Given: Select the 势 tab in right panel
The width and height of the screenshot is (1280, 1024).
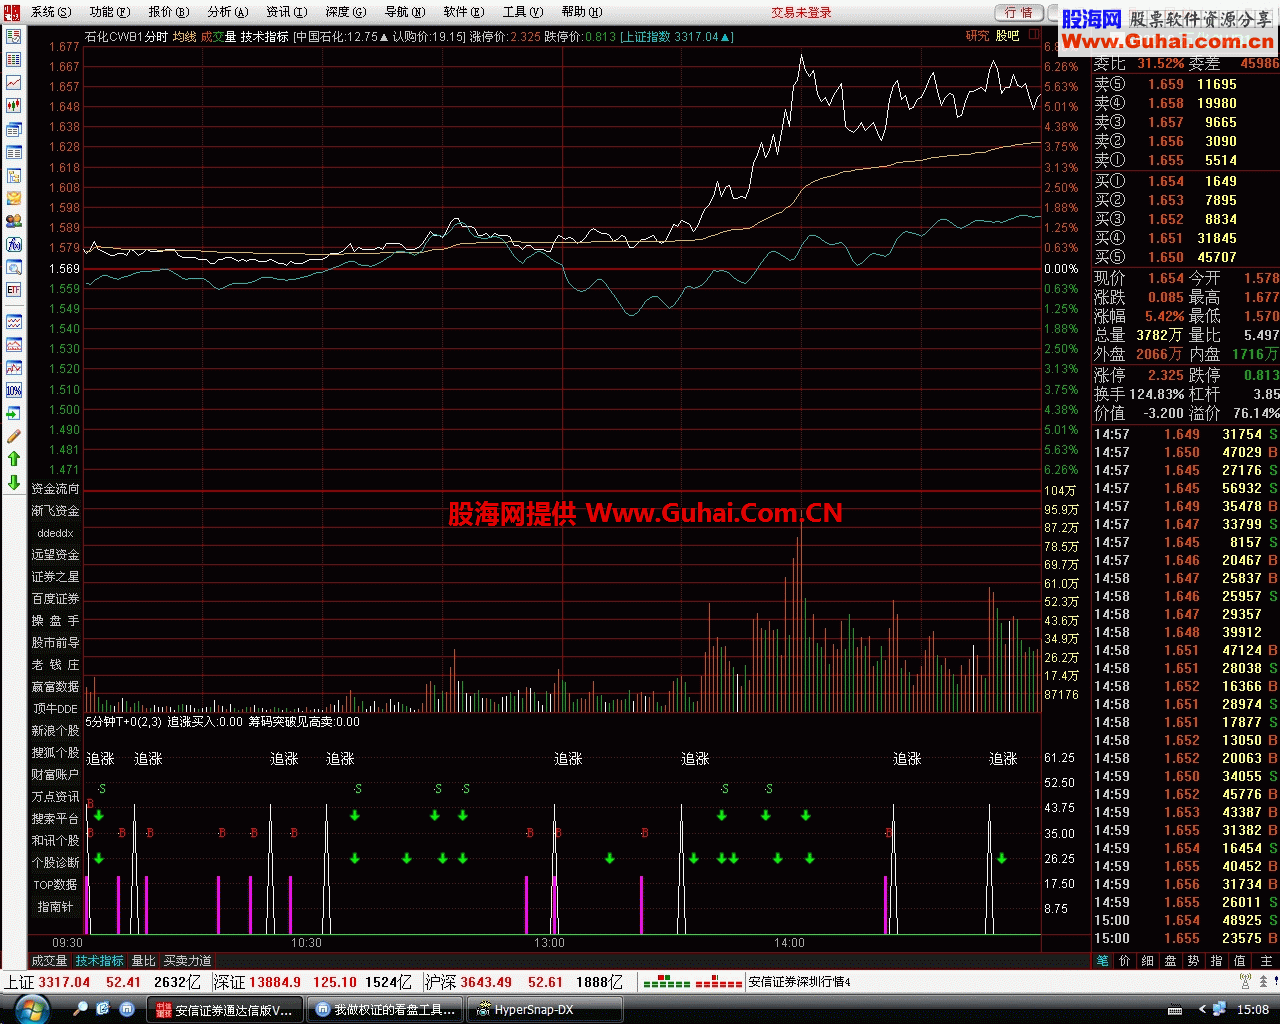Looking at the screenshot, I should coord(1194,961).
